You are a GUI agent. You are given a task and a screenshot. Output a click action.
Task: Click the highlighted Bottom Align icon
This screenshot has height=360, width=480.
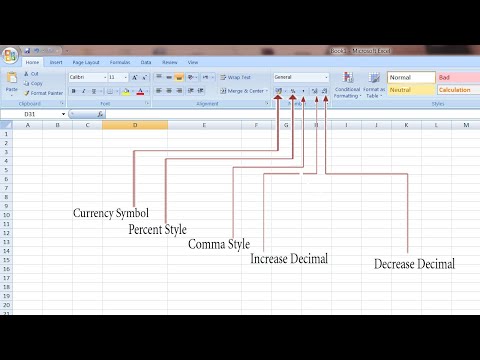(179, 77)
